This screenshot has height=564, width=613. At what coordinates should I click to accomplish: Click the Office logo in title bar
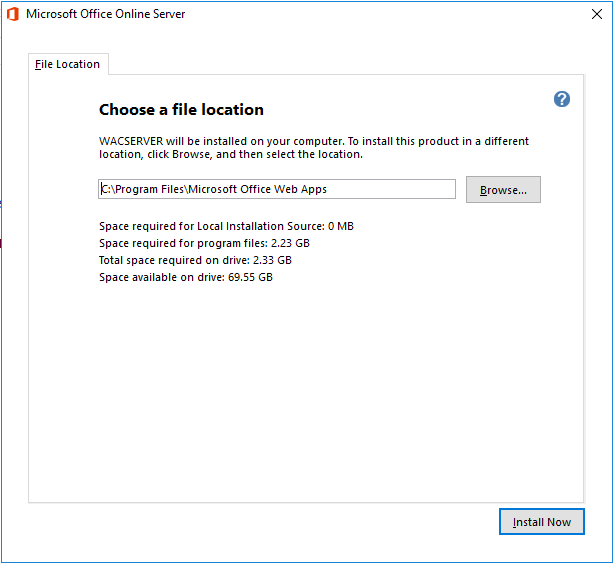(12, 15)
